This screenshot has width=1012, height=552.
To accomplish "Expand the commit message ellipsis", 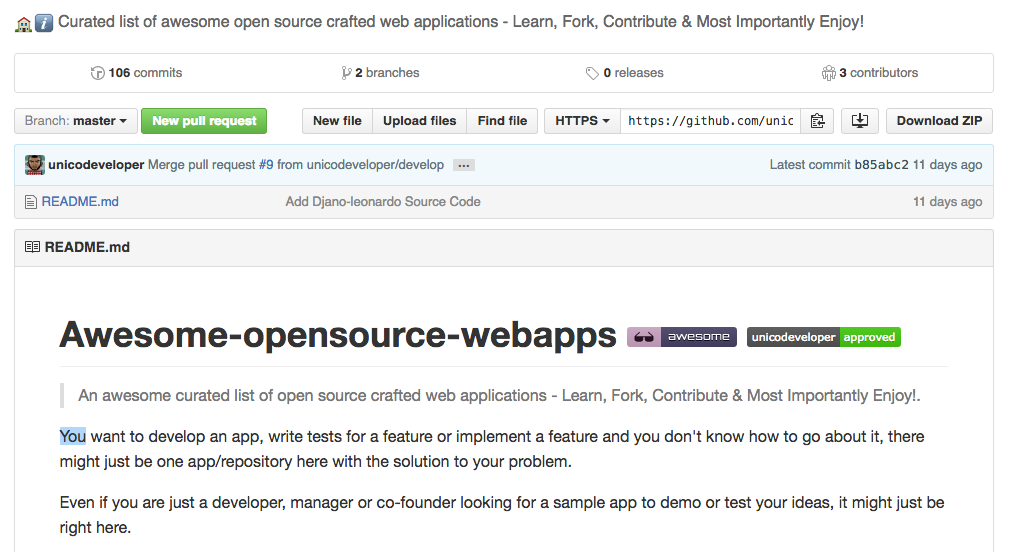I will coord(463,165).
